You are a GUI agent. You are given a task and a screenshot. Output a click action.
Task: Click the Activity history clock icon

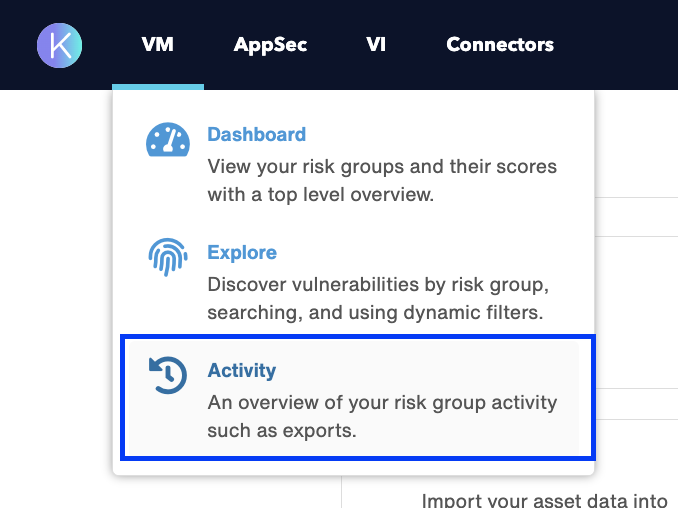(x=168, y=375)
